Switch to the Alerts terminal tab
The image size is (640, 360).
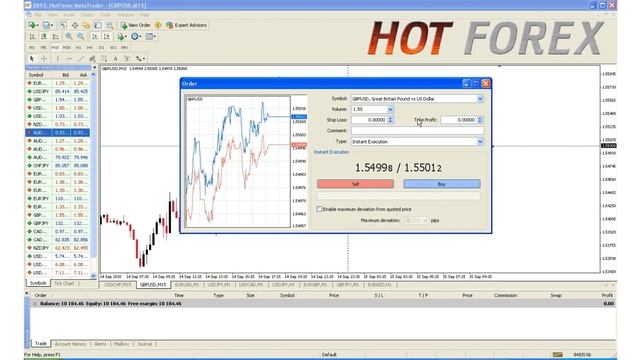coord(100,344)
